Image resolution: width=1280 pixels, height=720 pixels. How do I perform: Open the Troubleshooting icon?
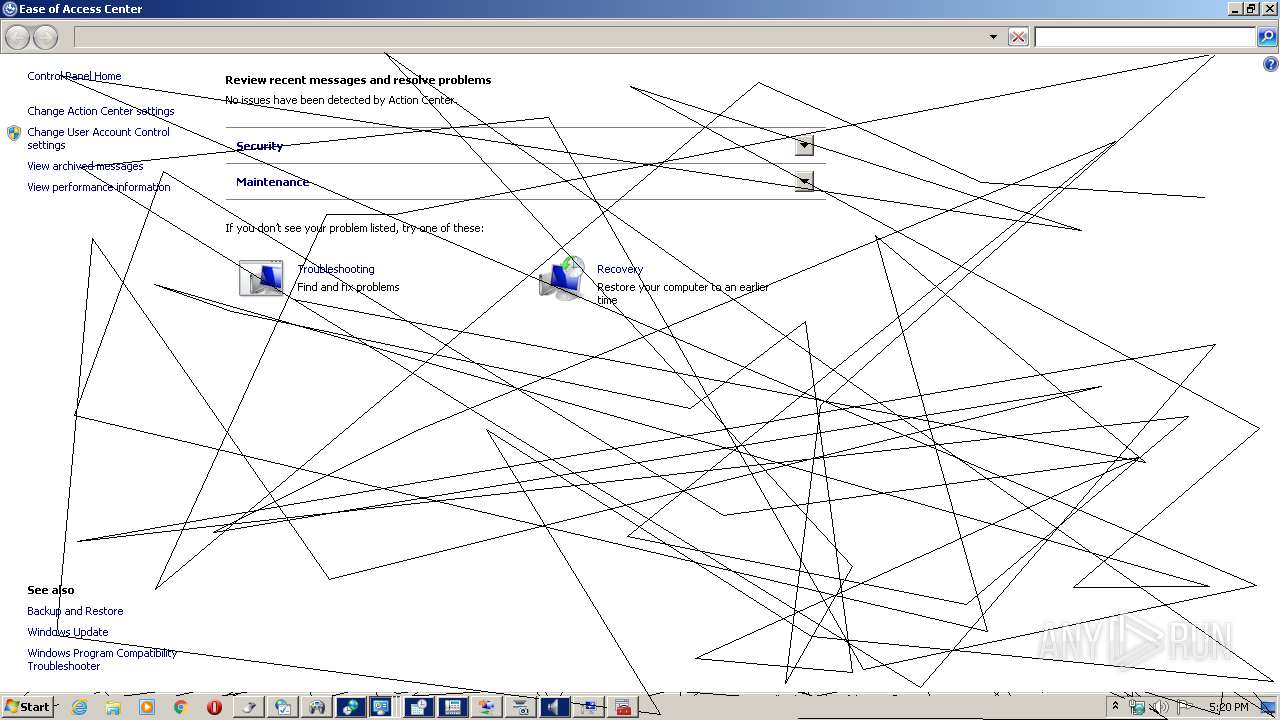[x=261, y=278]
